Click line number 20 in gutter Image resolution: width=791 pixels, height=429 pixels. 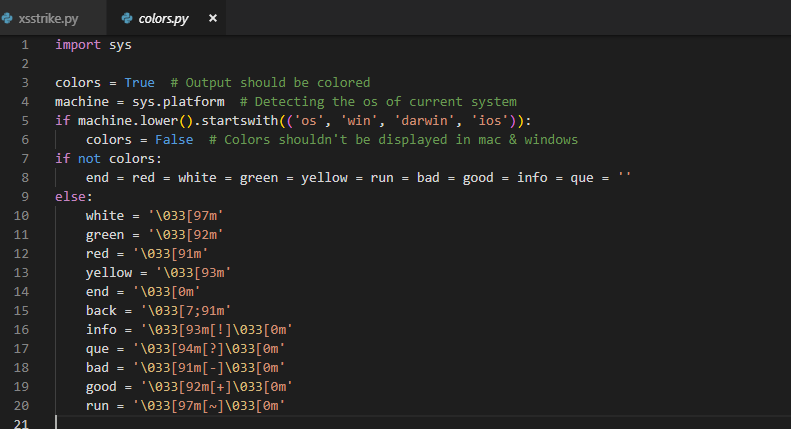click(21, 406)
